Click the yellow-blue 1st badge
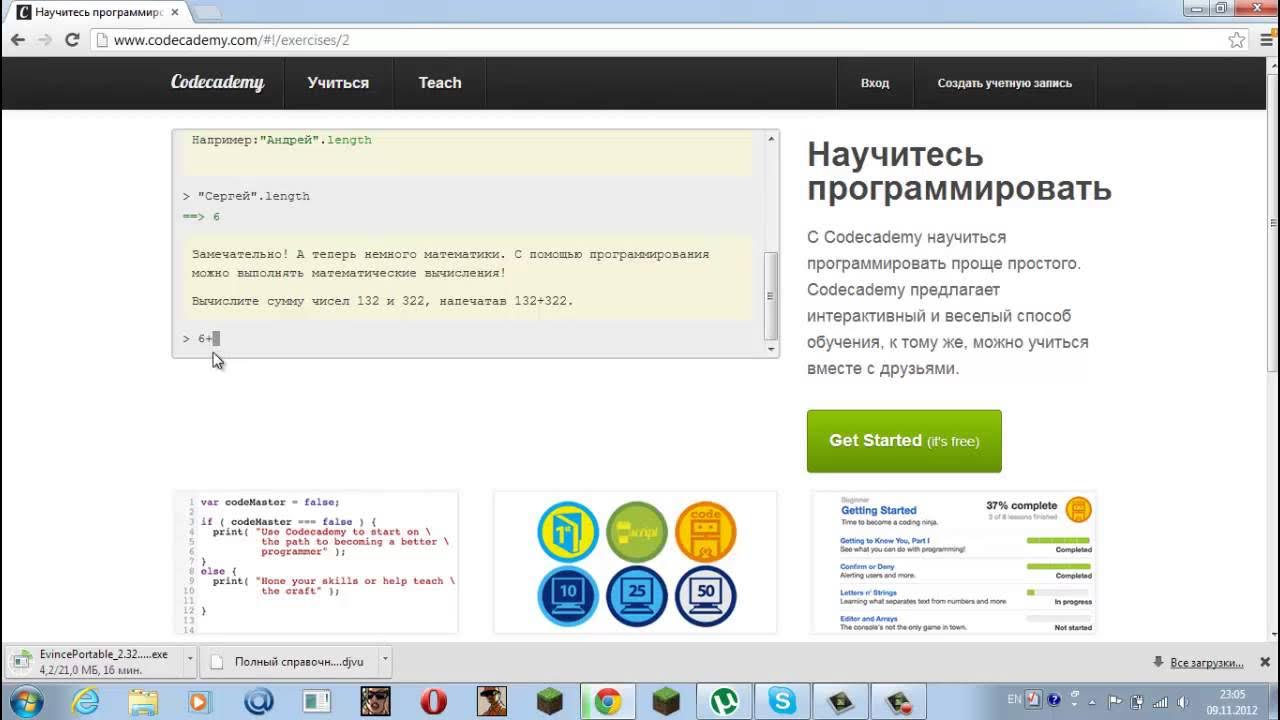The image size is (1280, 720). click(x=567, y=531)
